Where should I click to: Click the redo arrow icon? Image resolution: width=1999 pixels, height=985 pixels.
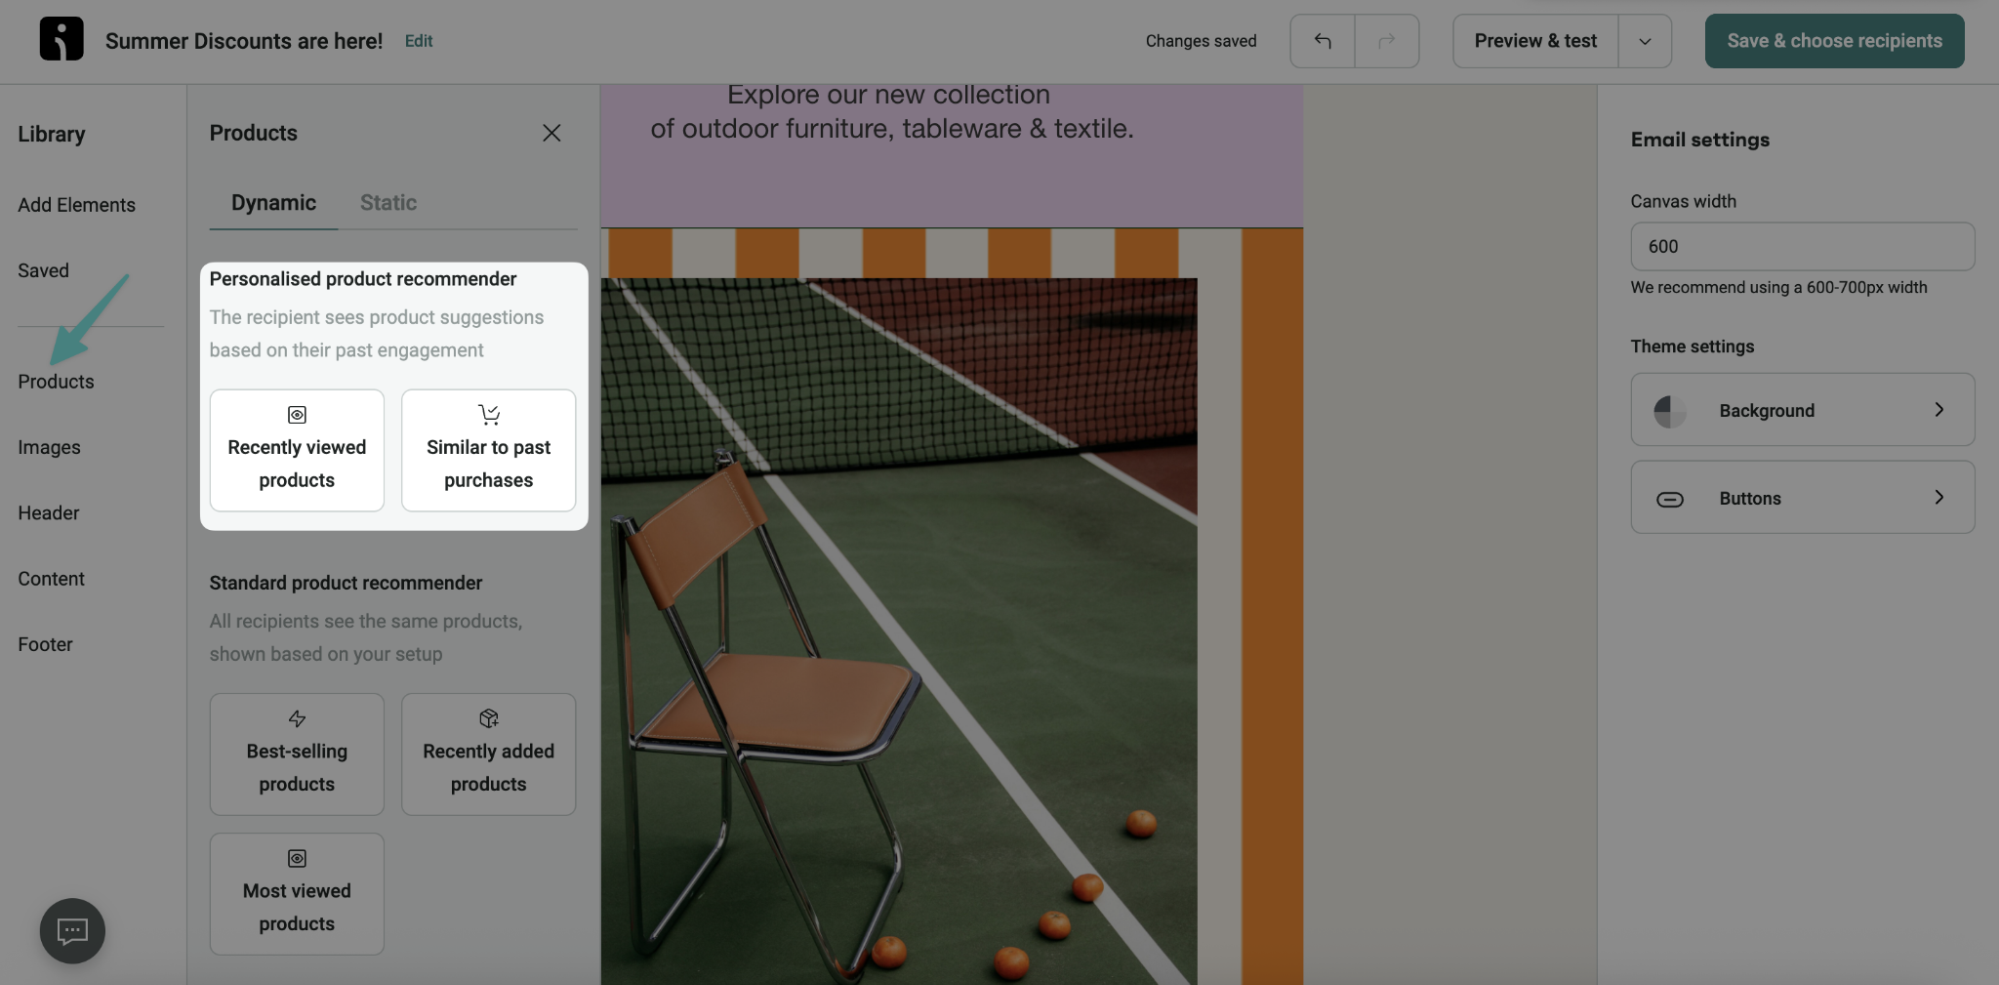point(1388,41)
